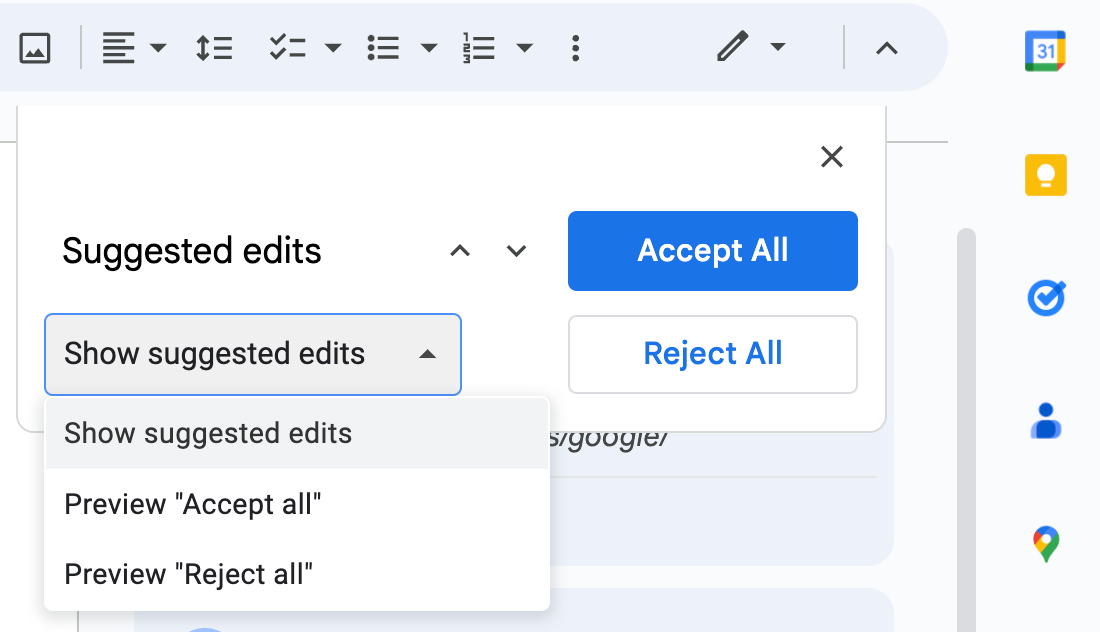Click the Accept All button
1100x632 pixels.
point(713,250)
